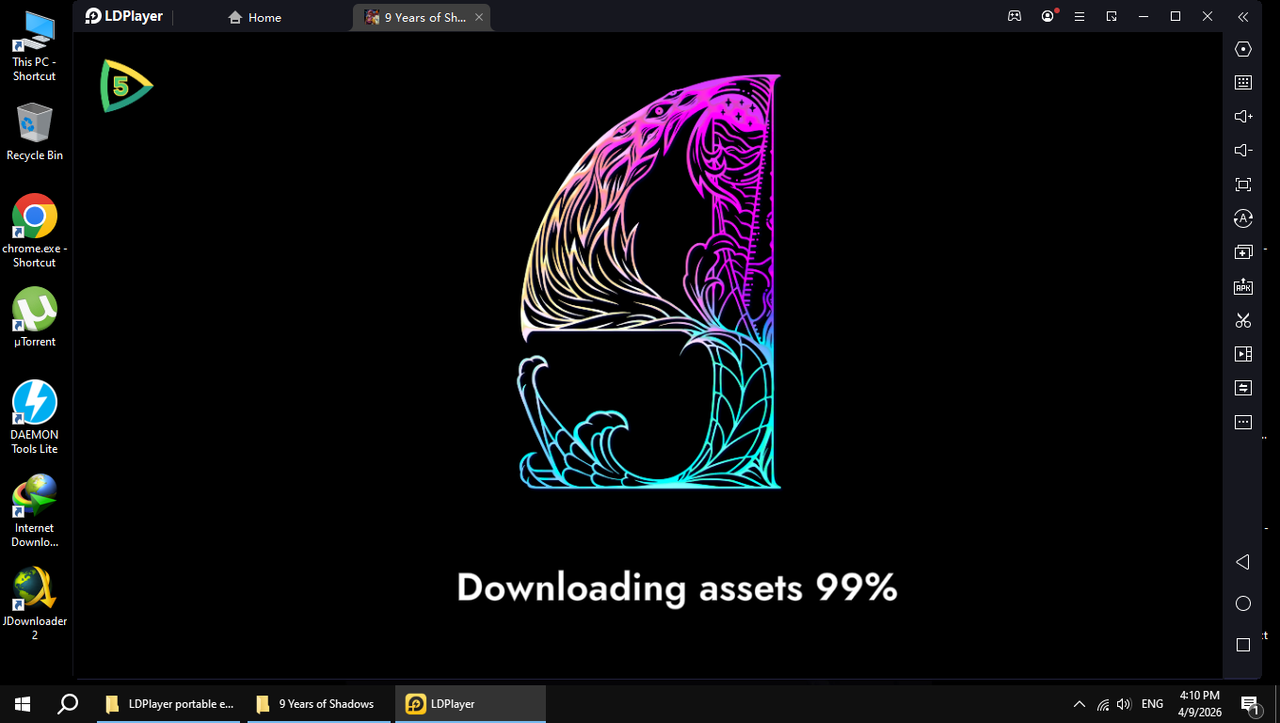
Task: Change input language ENG
Action: click(x=1152, y=704)
